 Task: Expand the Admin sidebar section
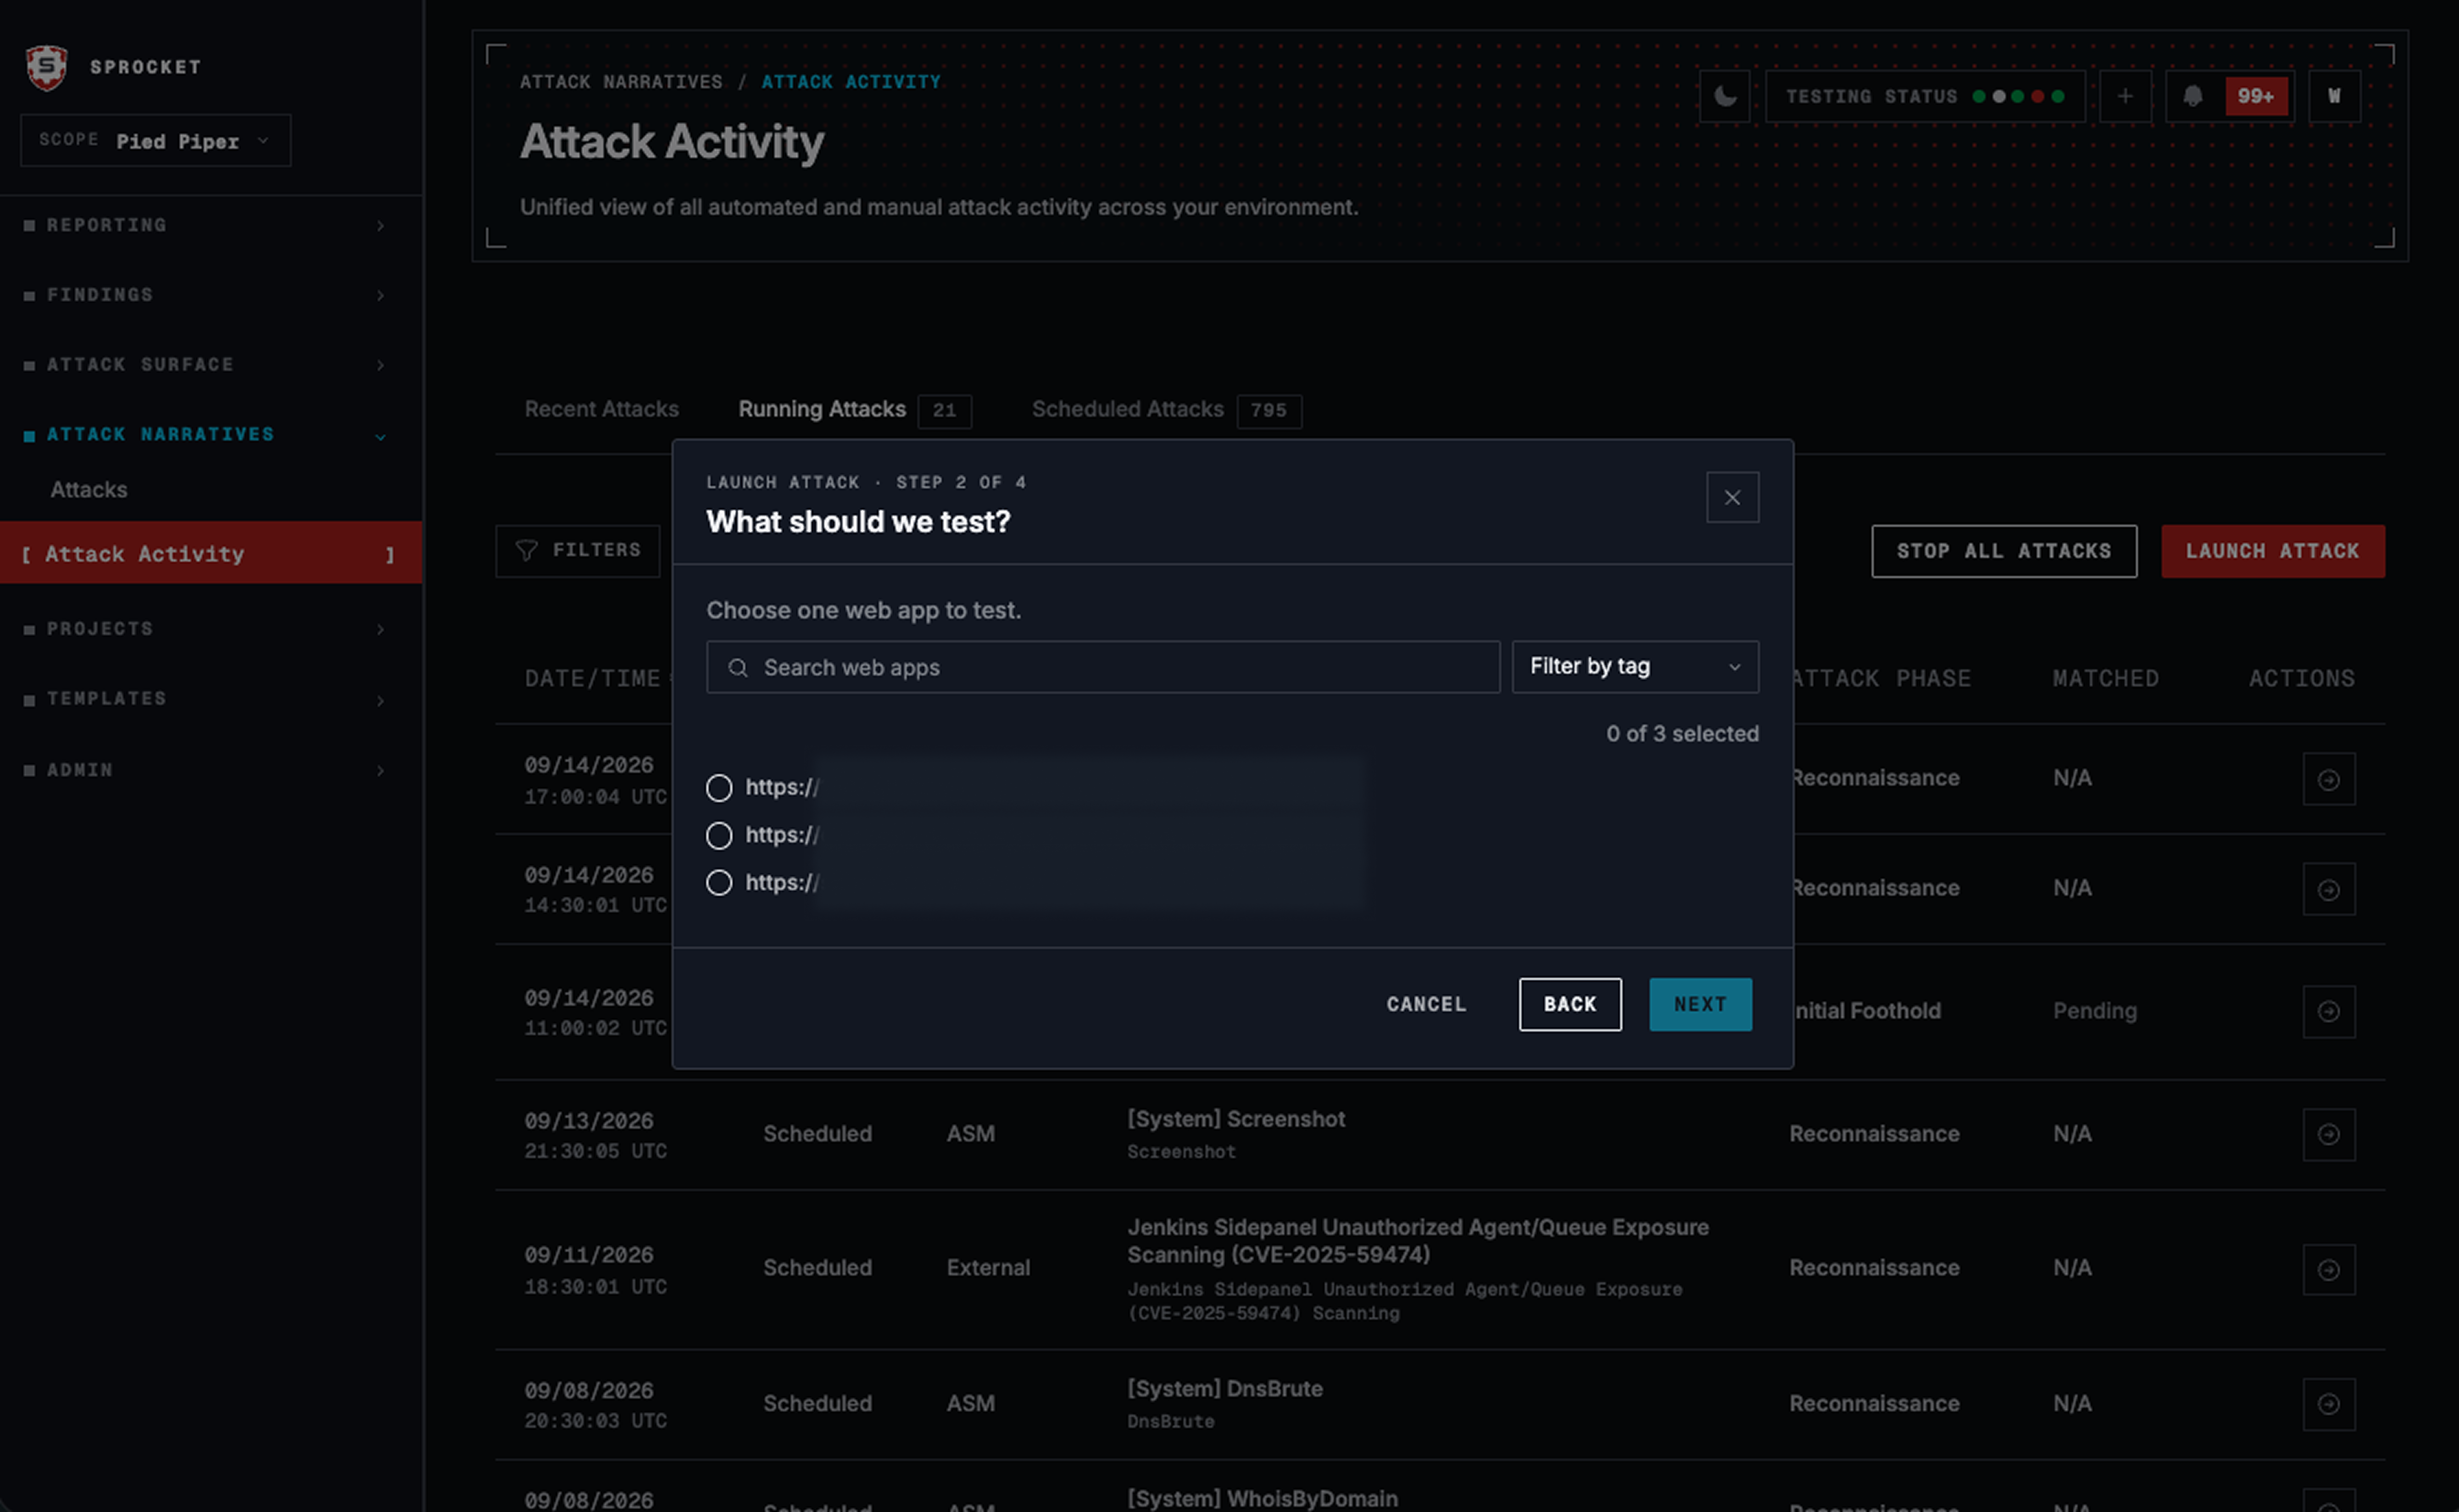coord(205,770)
